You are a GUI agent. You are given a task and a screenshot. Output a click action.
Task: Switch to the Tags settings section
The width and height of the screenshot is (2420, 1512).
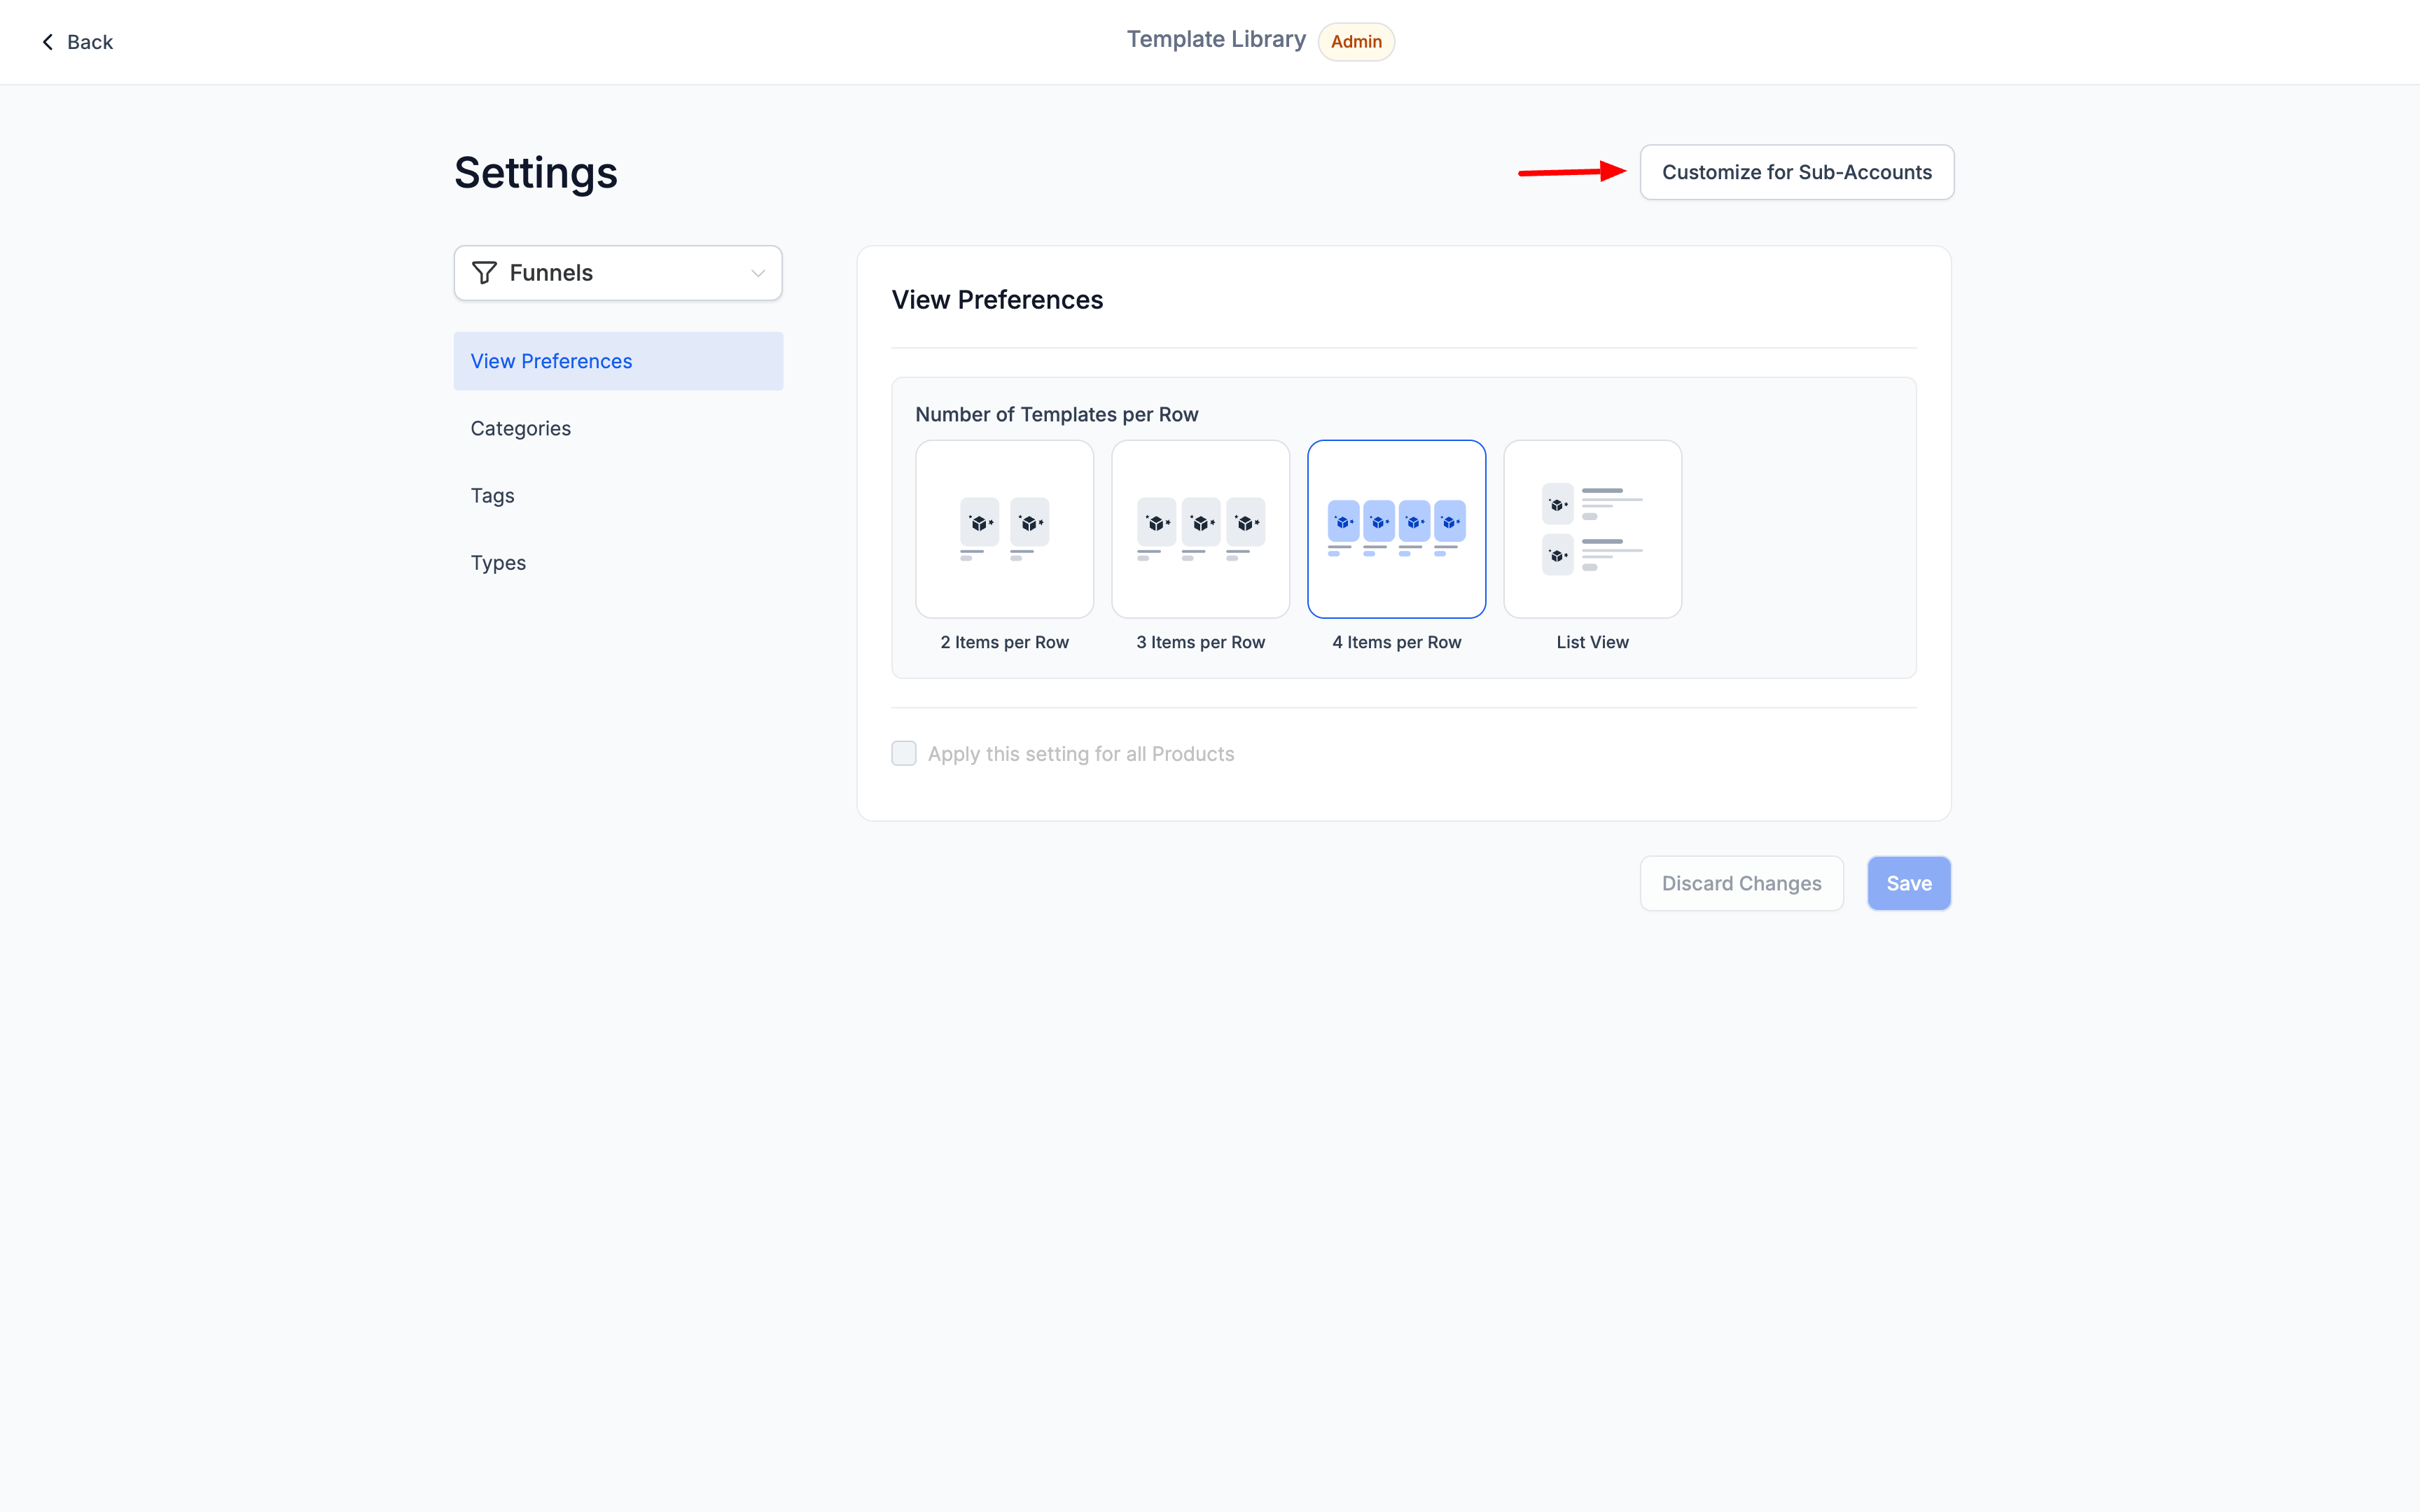point(492,495)
